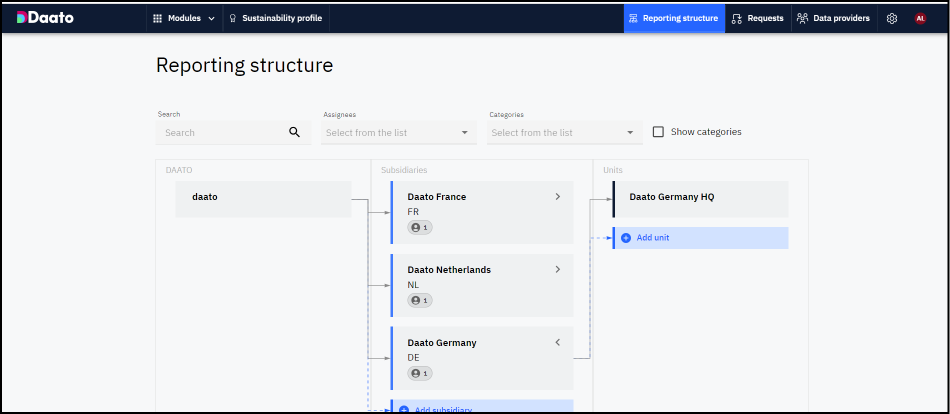The height and width of the screenshot is (414, 950).
Task: Click the Daato logo
Action: (x=45, y=18)
